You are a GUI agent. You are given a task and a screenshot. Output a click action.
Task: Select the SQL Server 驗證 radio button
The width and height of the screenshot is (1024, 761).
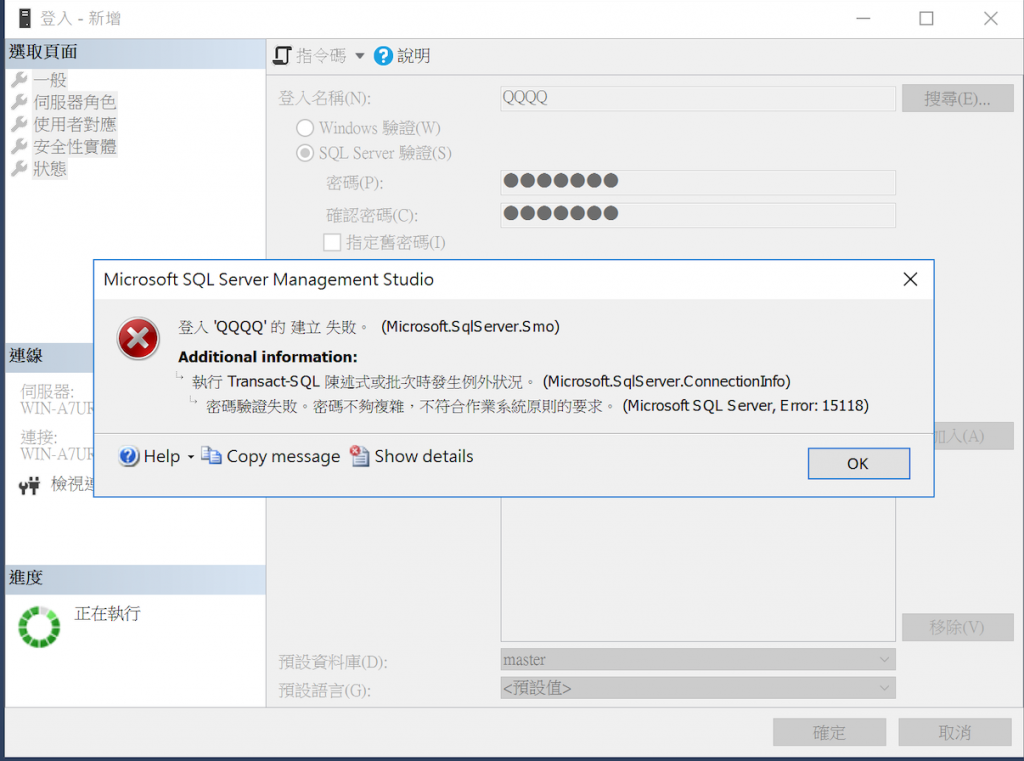click(304, 153)
